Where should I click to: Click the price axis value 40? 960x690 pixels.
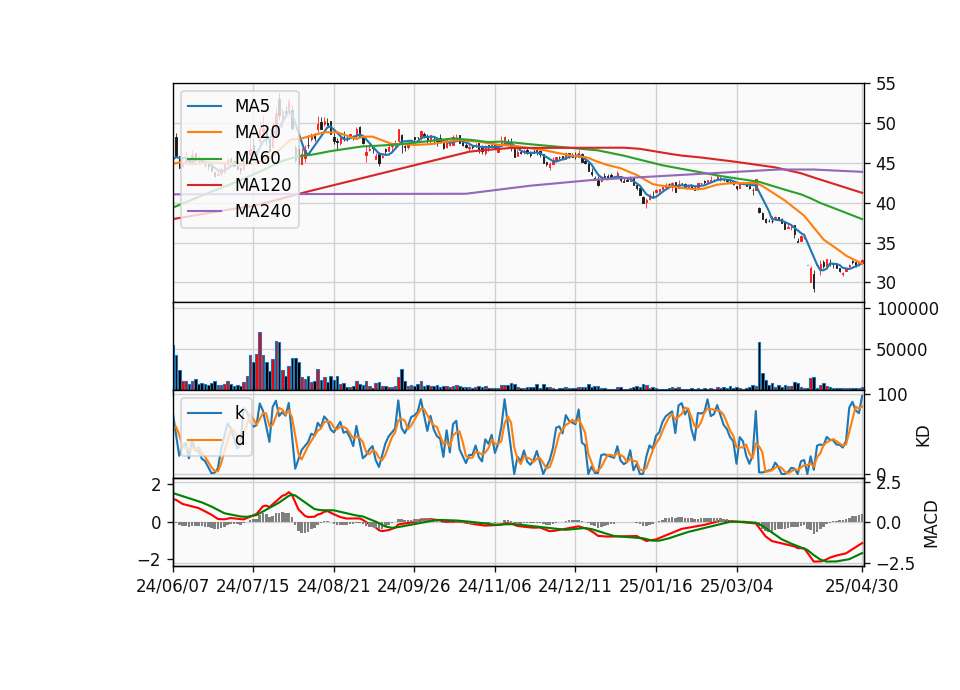tap(886, 204)
